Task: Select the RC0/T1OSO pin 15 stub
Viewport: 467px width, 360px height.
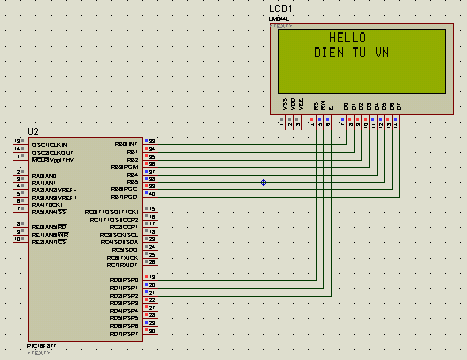Action: point(151,212)
